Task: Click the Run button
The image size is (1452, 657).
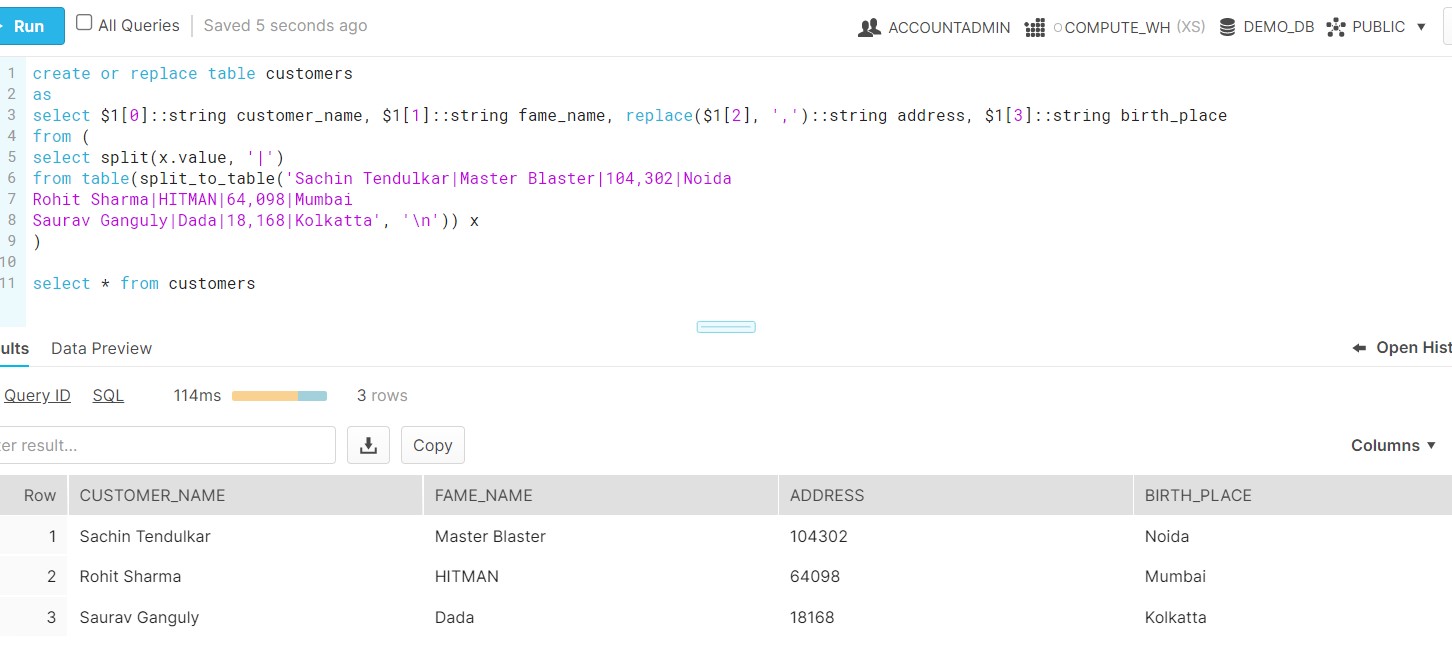Action: pyautogui.click(x=29, y=26)
